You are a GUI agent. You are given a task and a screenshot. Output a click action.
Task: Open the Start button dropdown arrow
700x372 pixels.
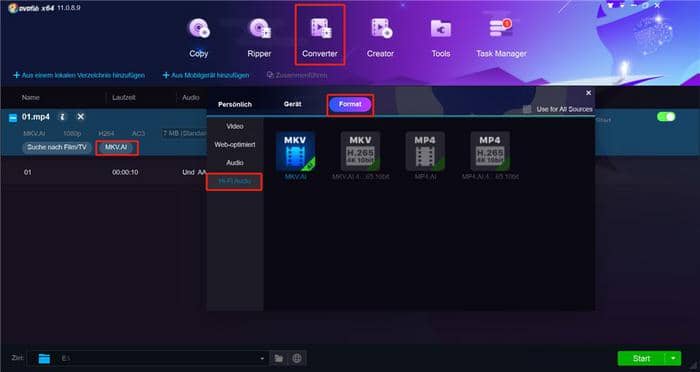coord(673,358)
